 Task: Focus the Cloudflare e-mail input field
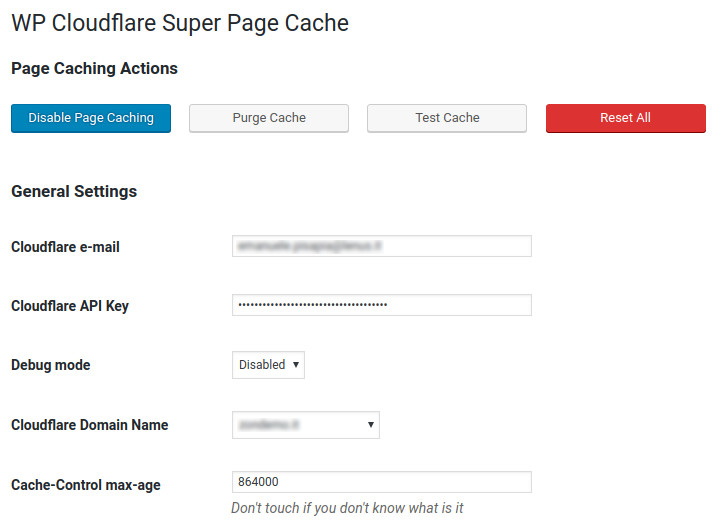tap(381, 246)
